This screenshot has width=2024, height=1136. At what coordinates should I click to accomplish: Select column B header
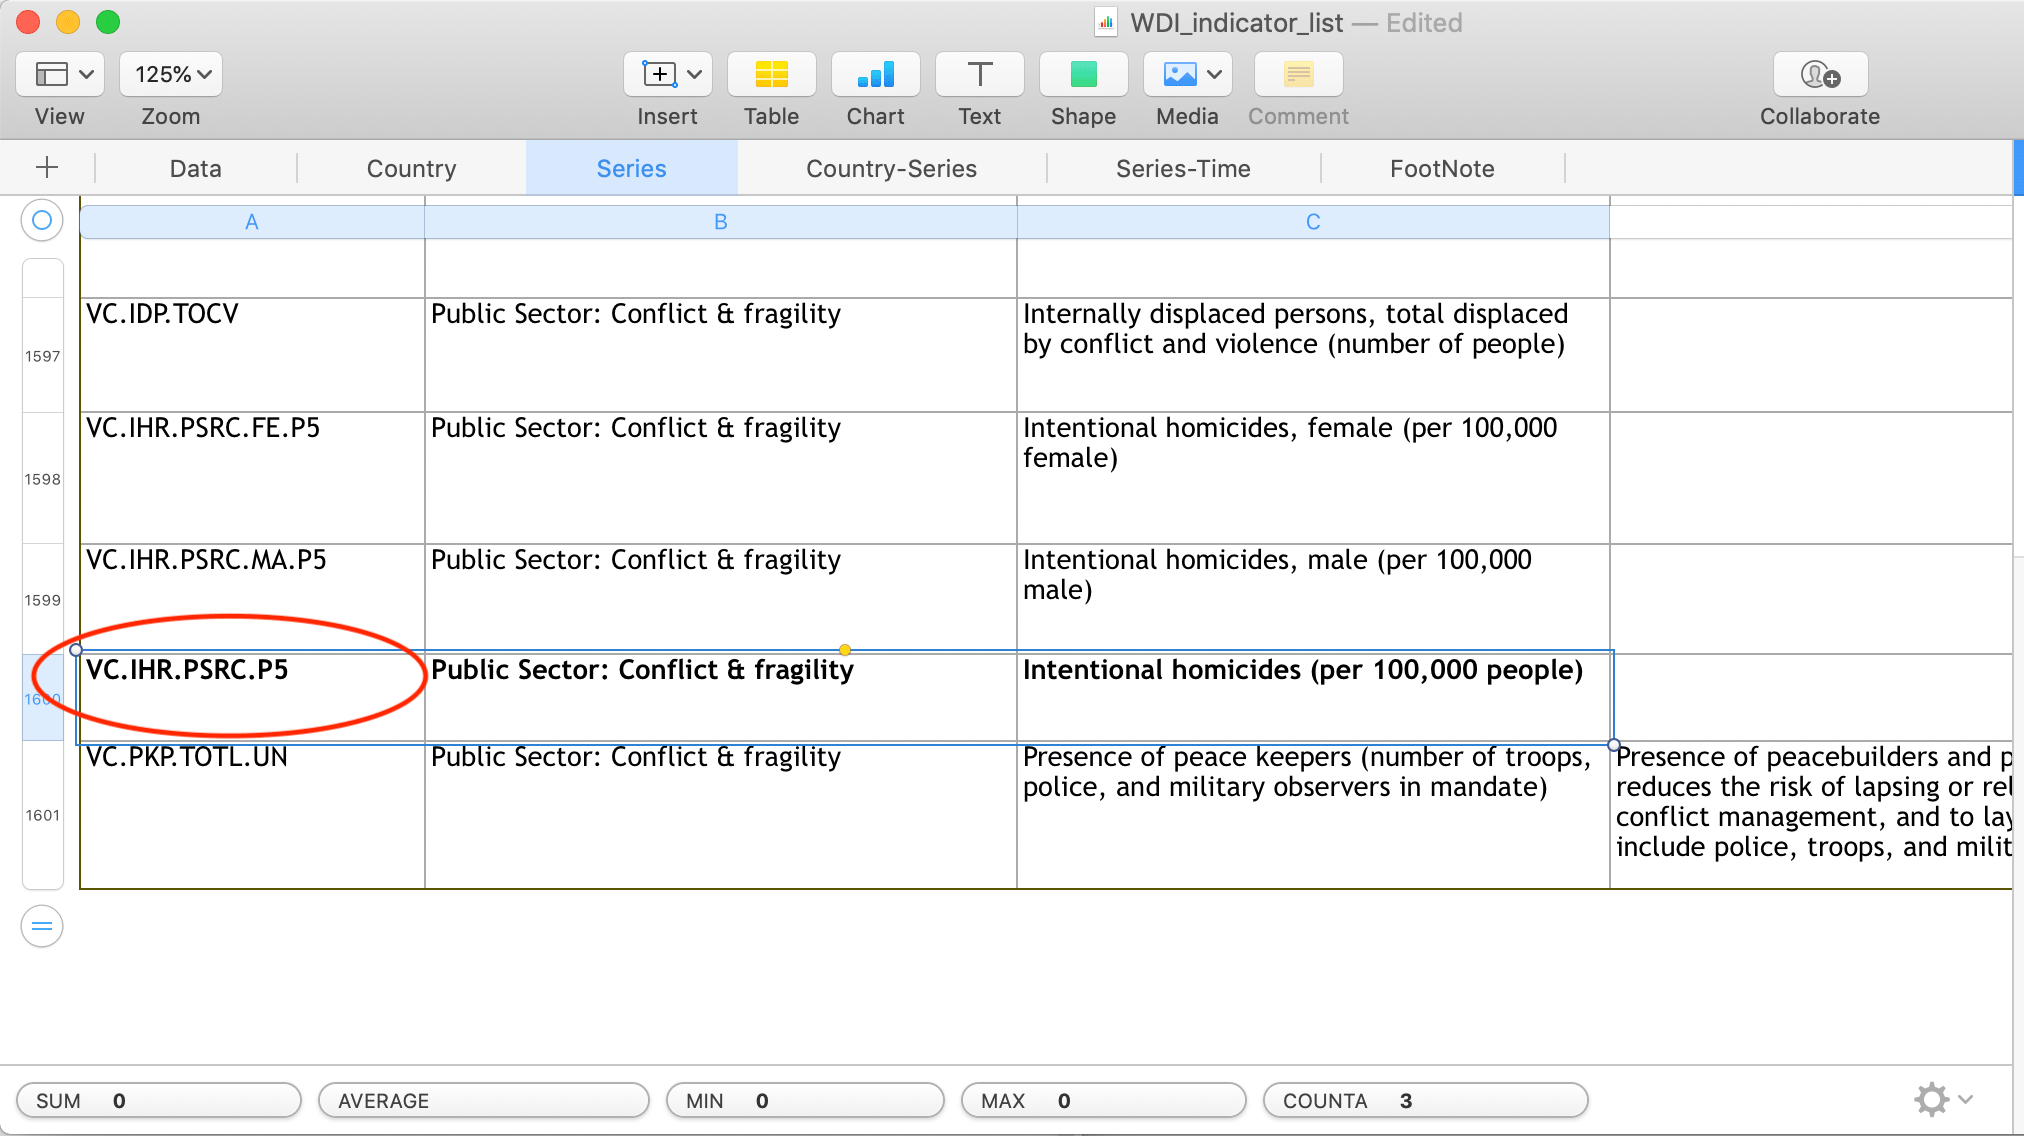[720, 222]
